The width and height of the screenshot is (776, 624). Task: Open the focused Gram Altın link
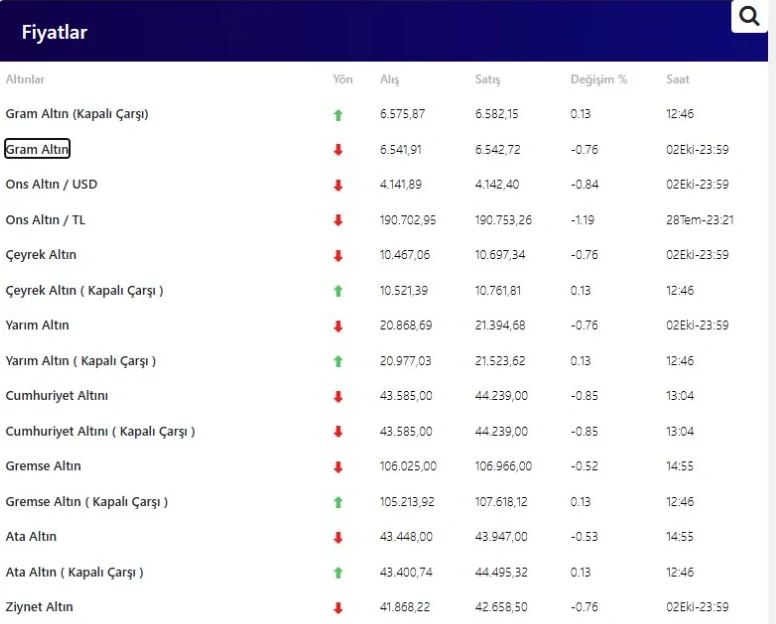pos(37,149)
